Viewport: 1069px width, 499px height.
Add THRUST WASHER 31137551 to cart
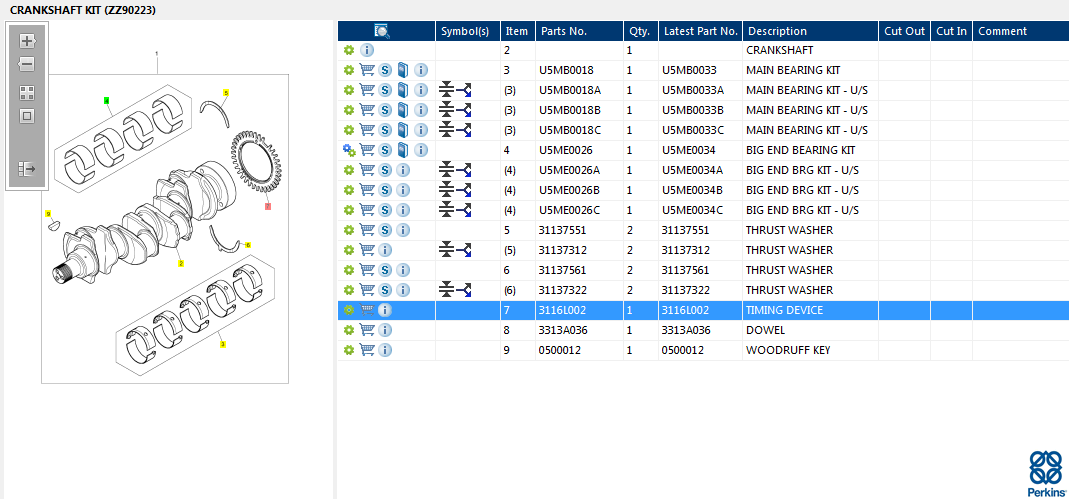click(x=367, y=230)
